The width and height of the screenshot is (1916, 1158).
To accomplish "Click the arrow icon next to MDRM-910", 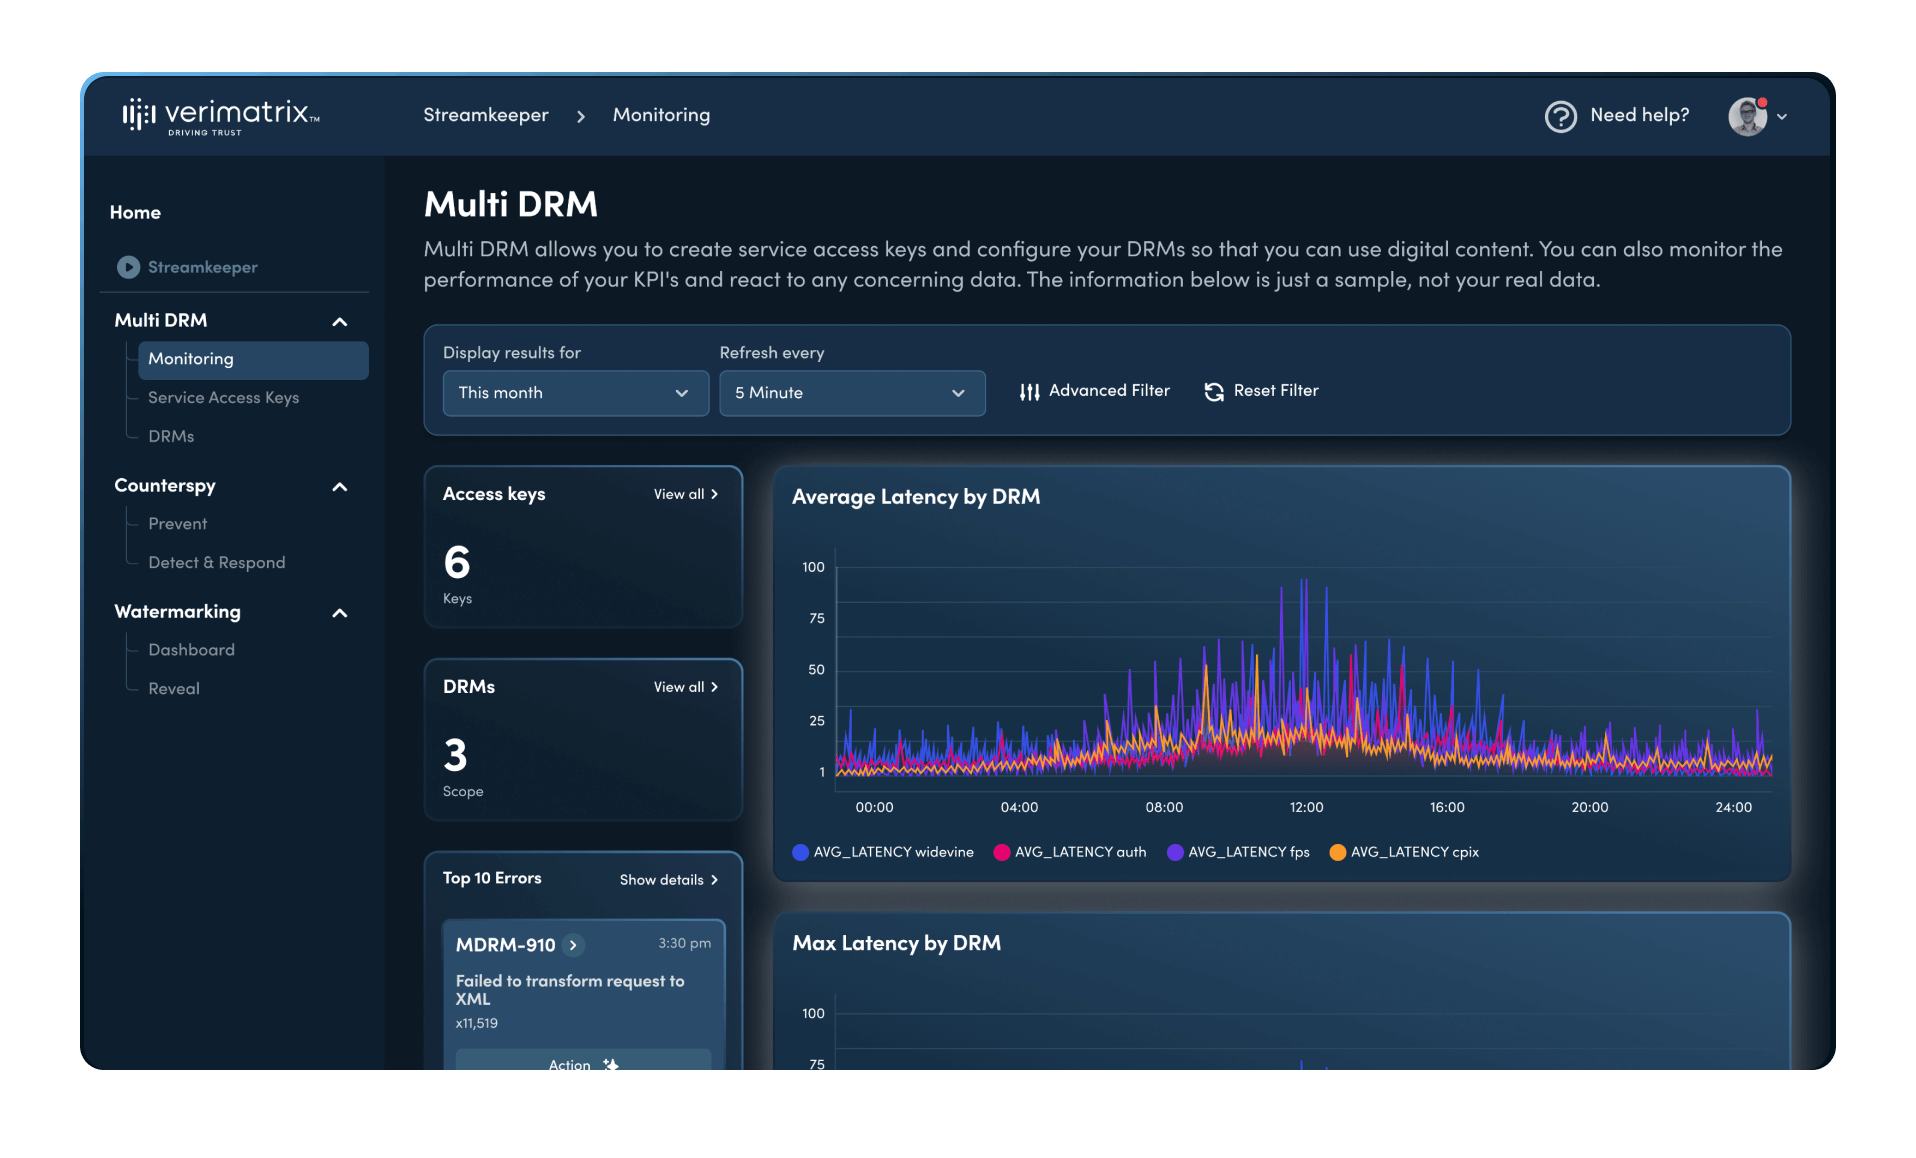I will click(573, 944).
